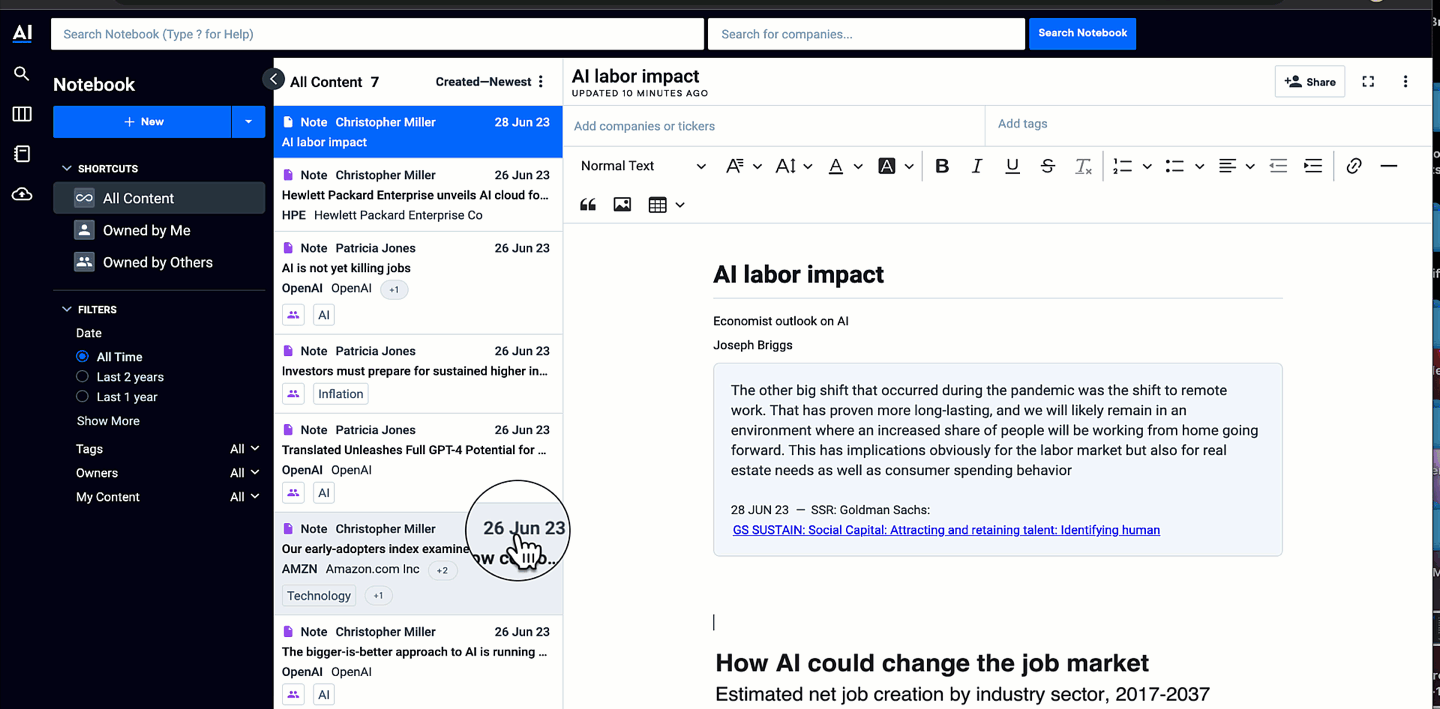Open the cloud upload icon in sidebar
The width and height of the screenshot is (1440, 709).
[22, 194]
